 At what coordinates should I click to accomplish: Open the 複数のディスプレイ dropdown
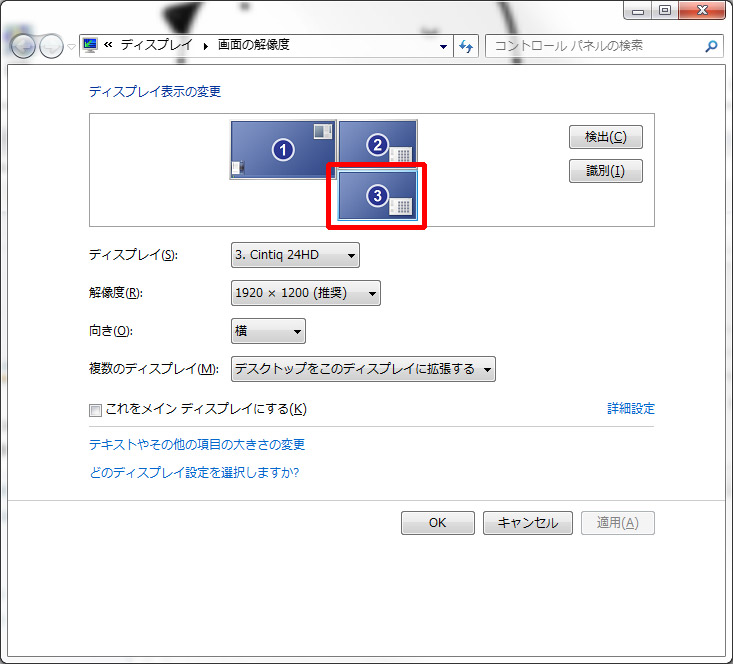click(x=363, y=369)
